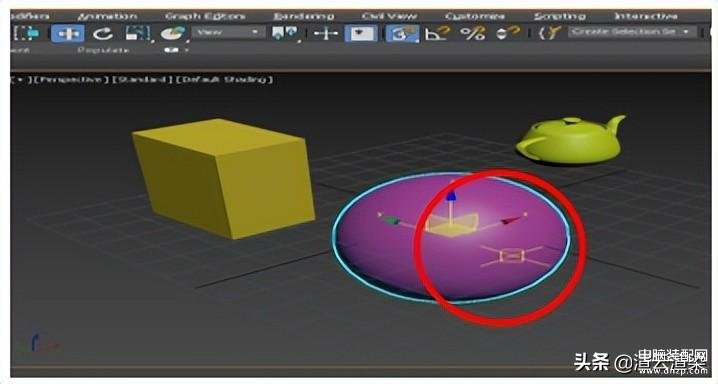Activate the Select and Scale tool
718x384 pixels.
tap(138, 33)
